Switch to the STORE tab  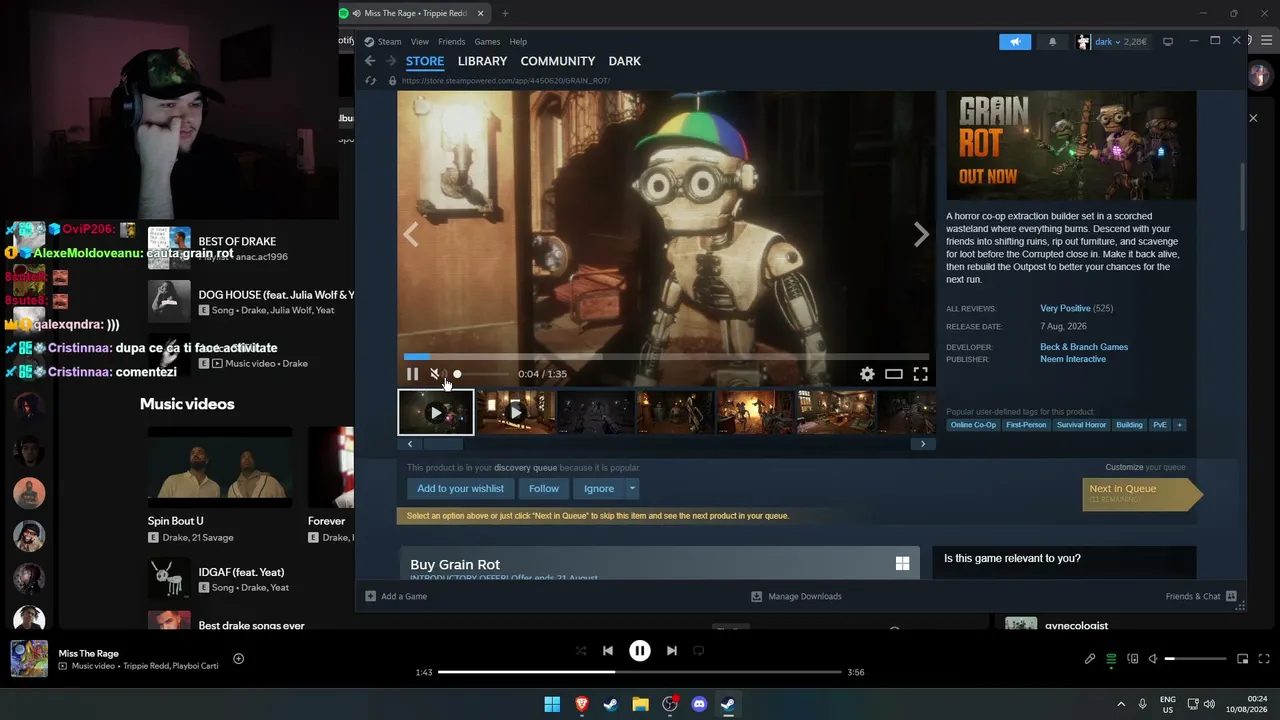click(425, 61)
